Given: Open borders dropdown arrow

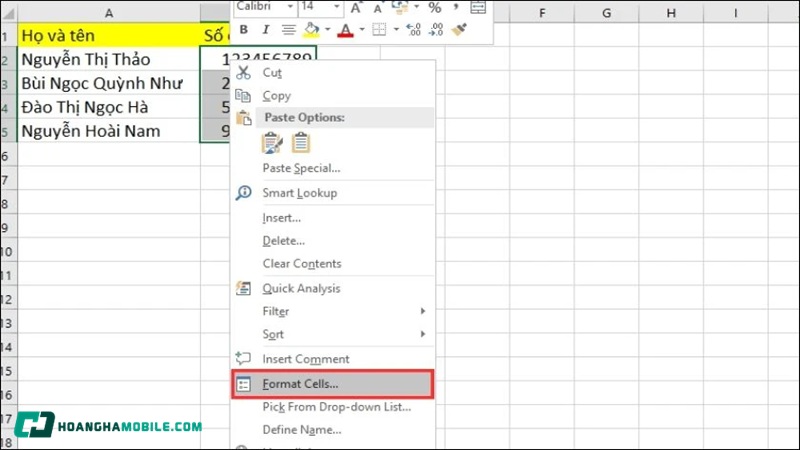Looking at the screenshot, I should (x=396, y=30).
